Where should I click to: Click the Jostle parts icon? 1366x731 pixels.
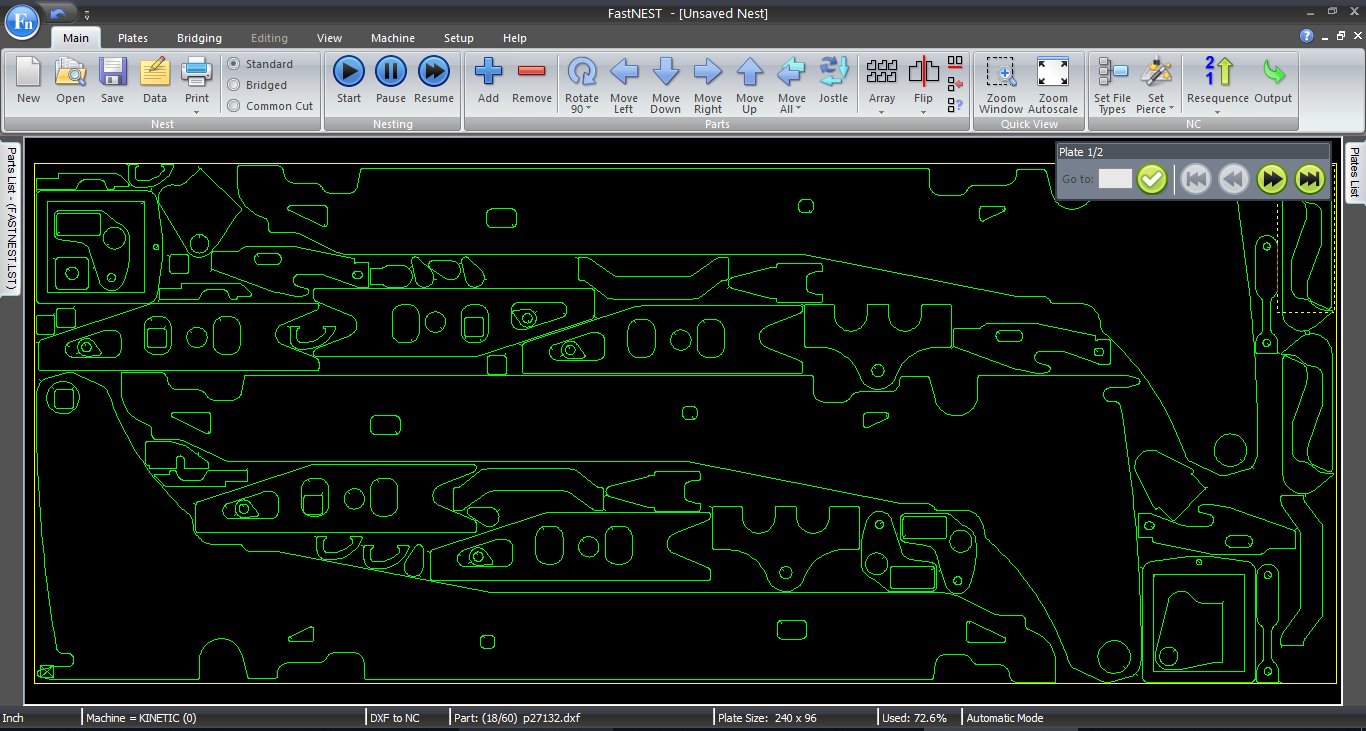[x=833, y=80]
